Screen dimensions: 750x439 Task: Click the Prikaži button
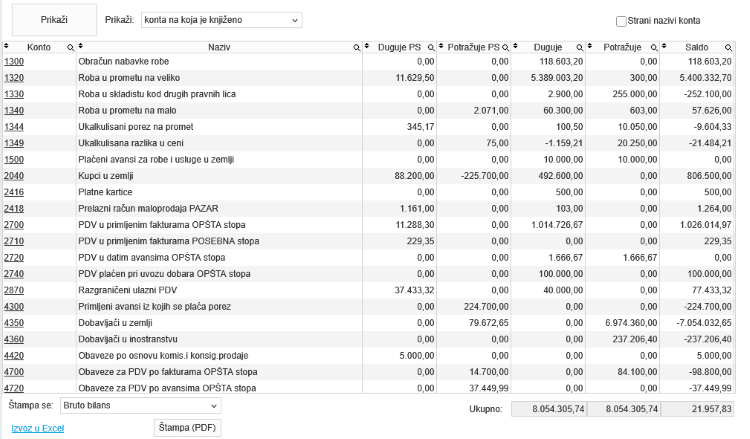[x=54, y=20]
